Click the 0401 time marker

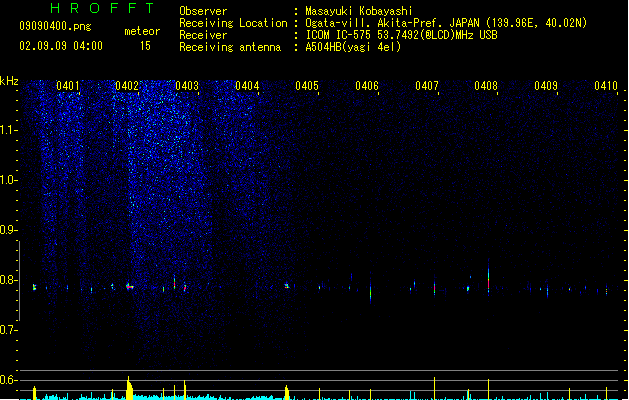click(x=68, y=86)
